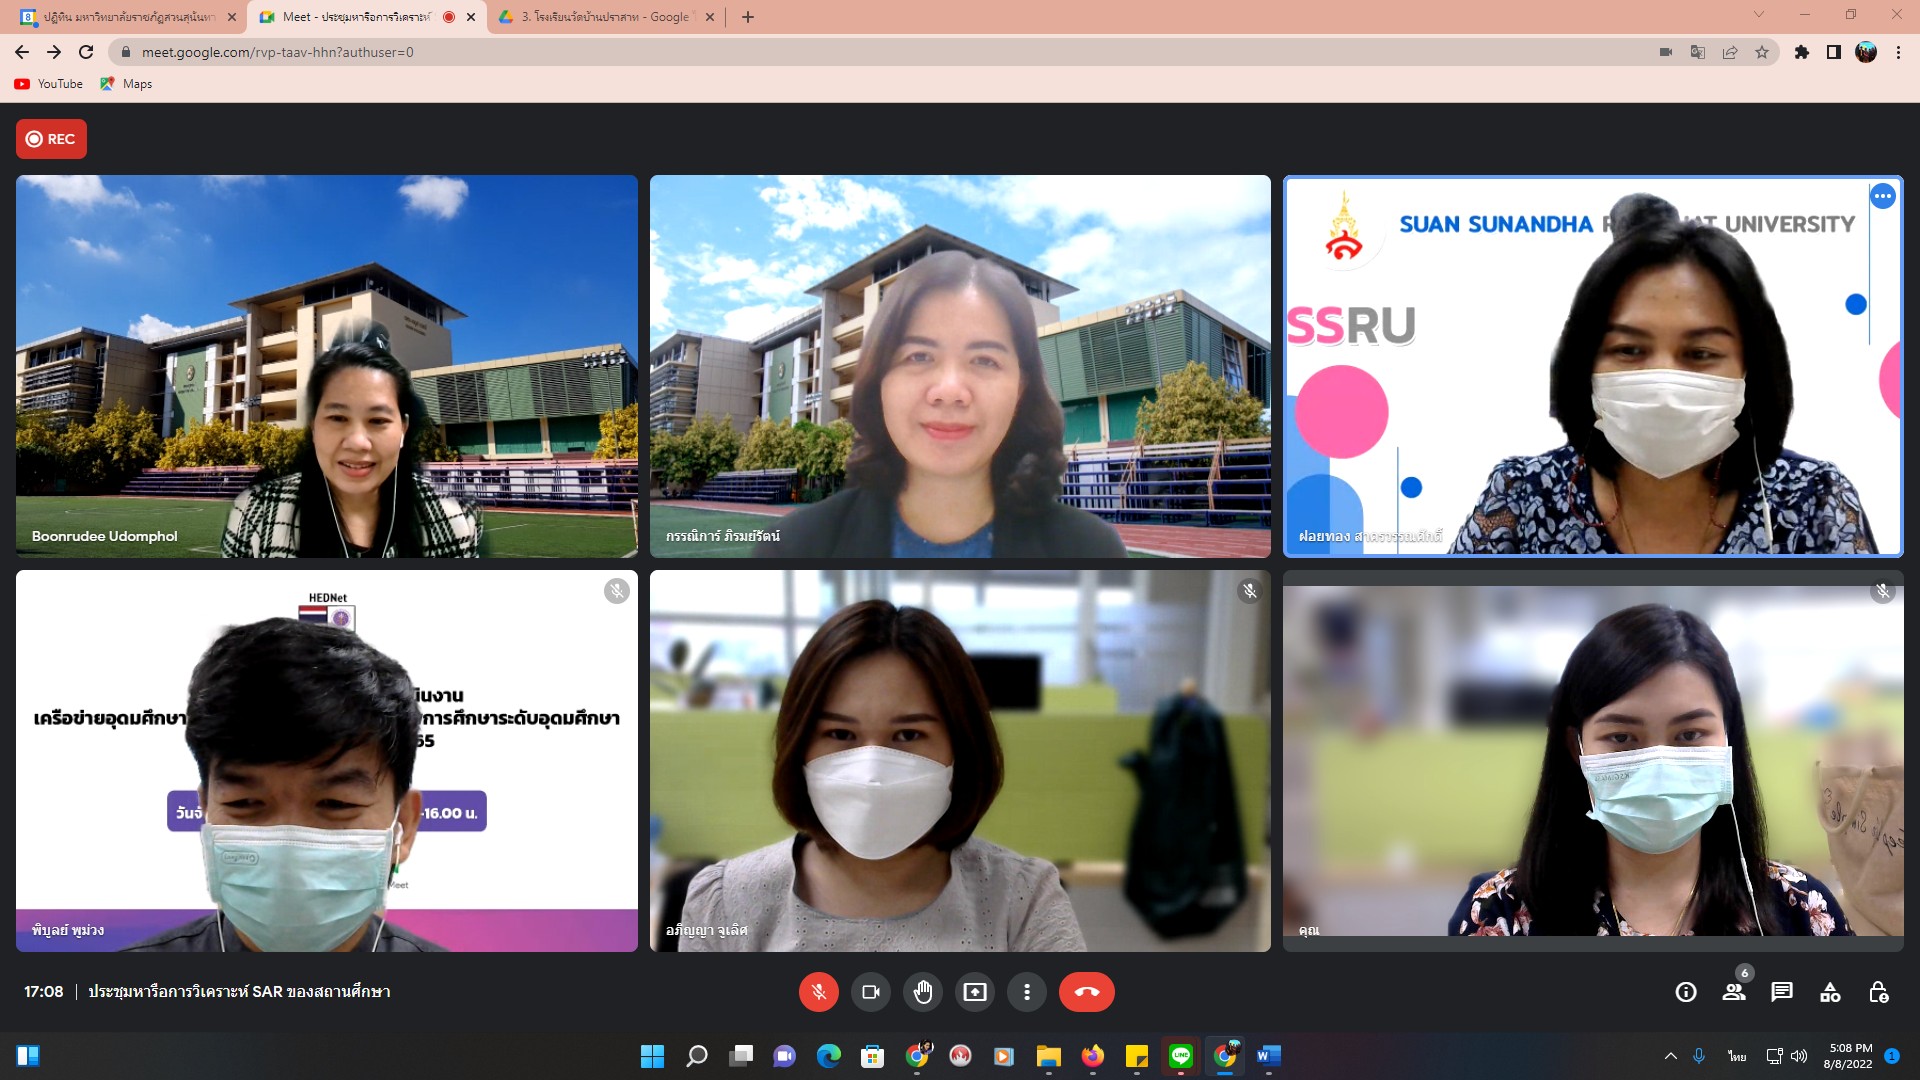The width and height of the screenshot is (1920, 1080).
Task: Show the participants people panel
Action: 1734,992
